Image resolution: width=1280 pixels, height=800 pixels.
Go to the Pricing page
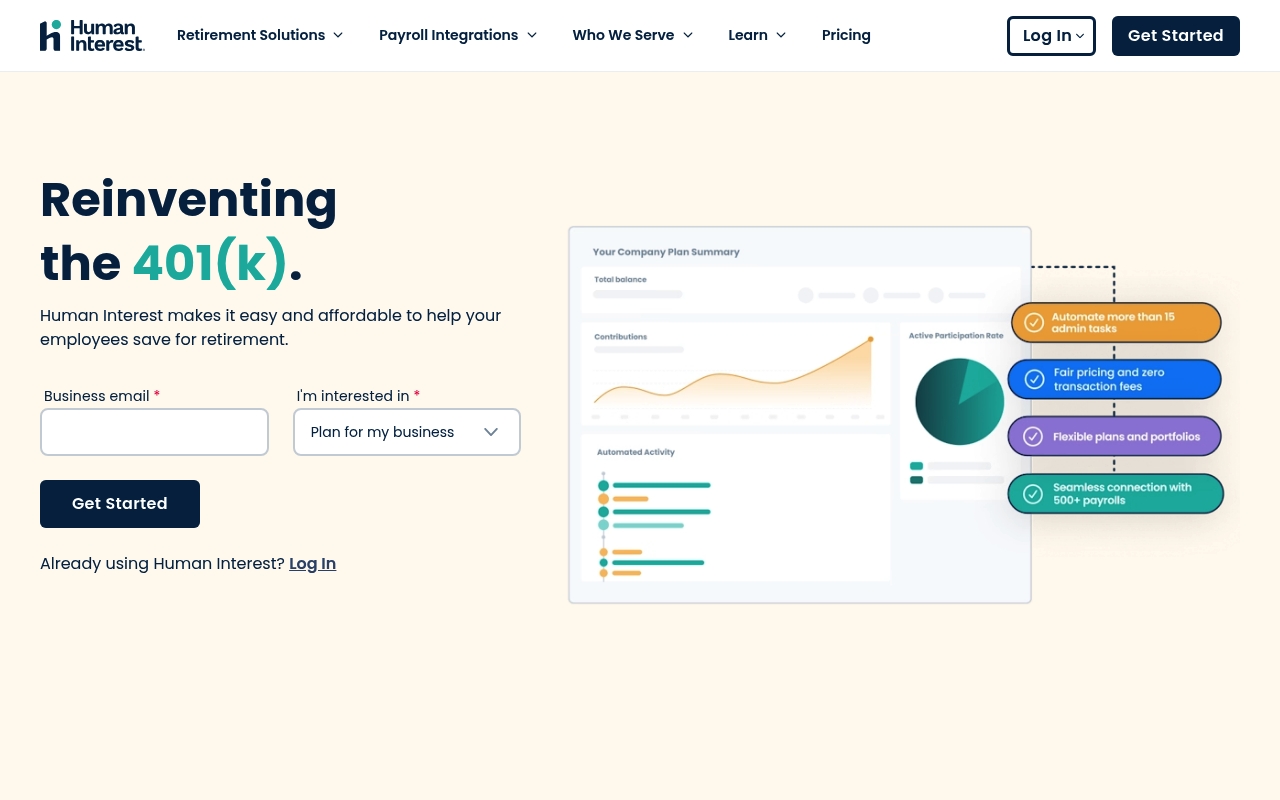[x=846, y=35]
